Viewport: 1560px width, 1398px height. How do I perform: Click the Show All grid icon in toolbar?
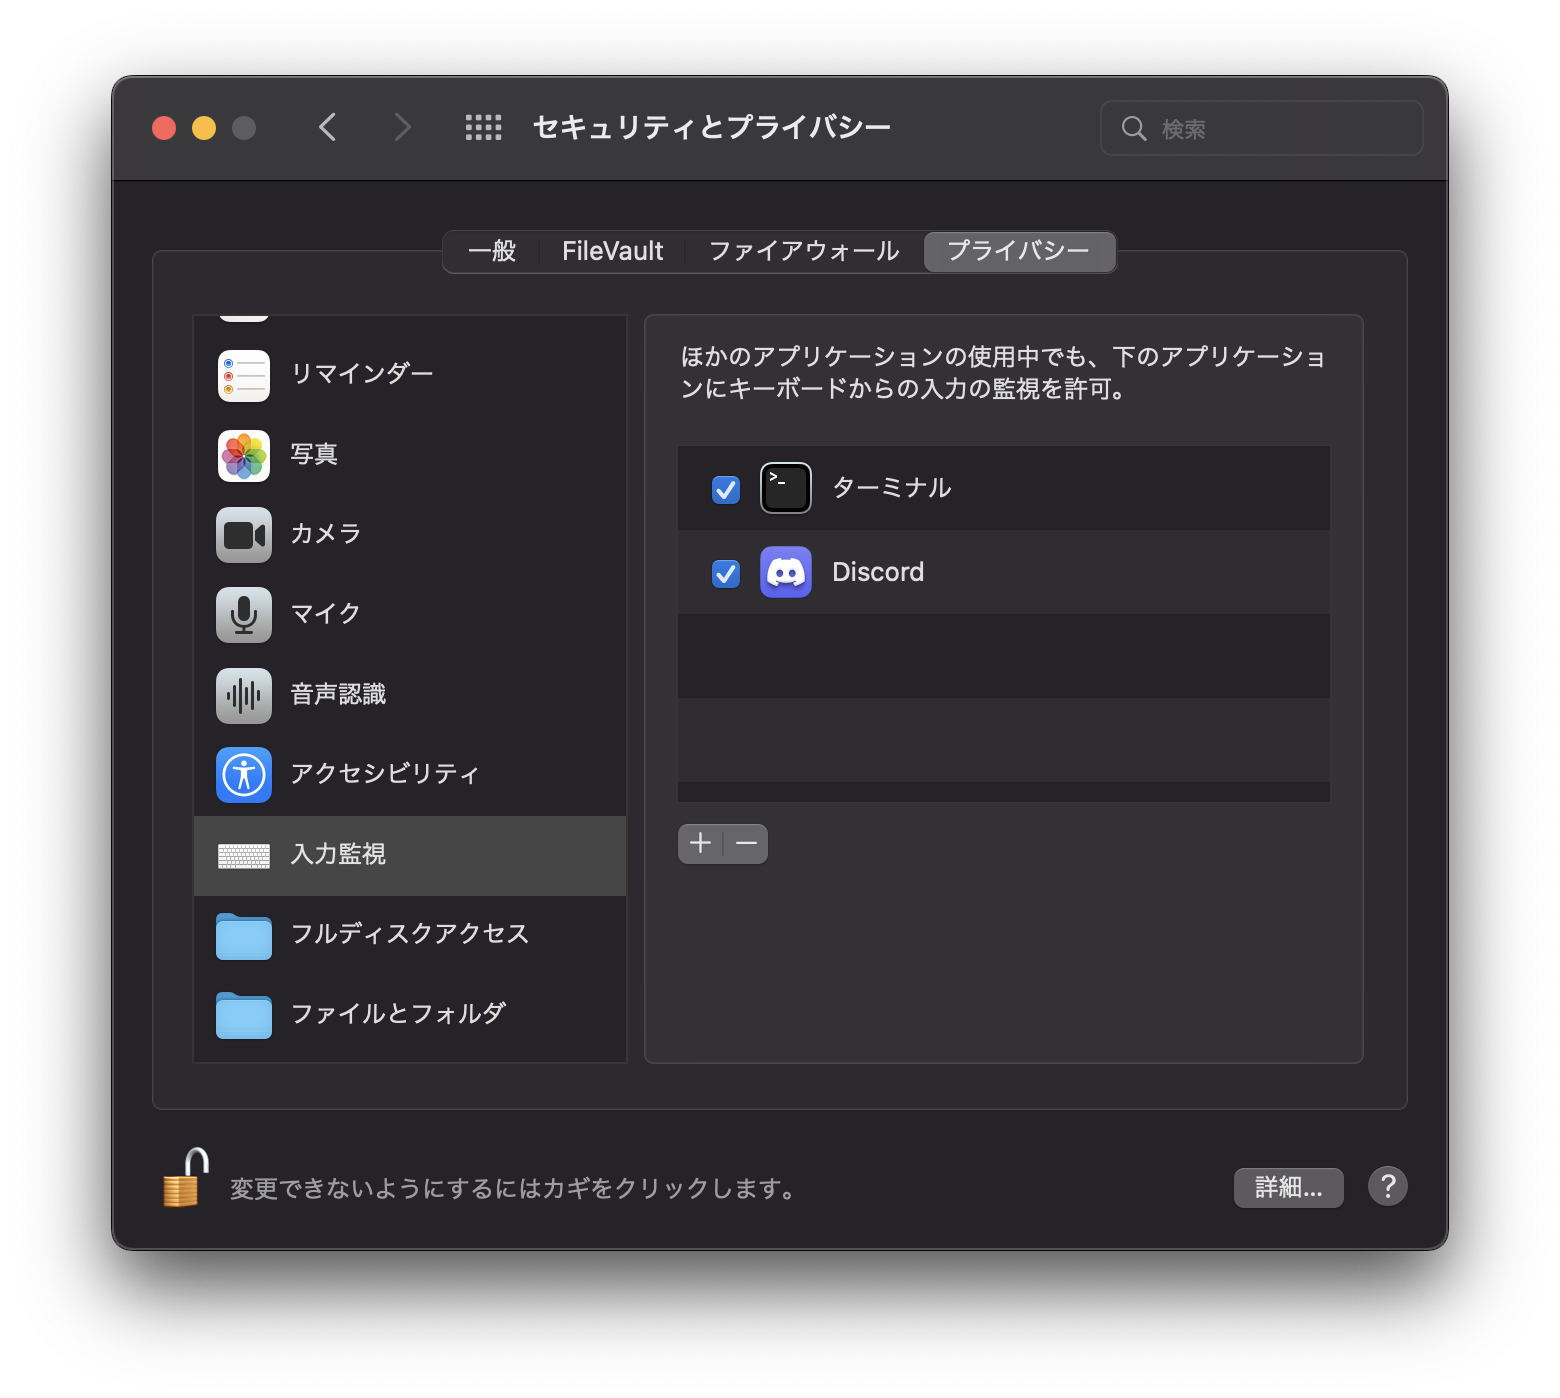[483, 127]
